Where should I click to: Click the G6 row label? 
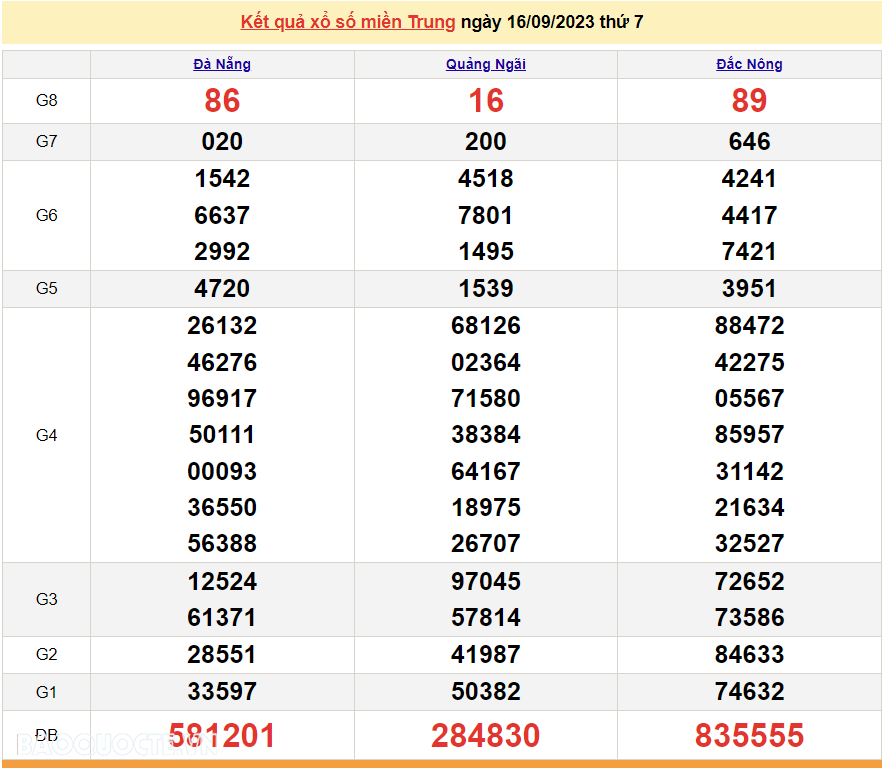click(x=47, y=215)
